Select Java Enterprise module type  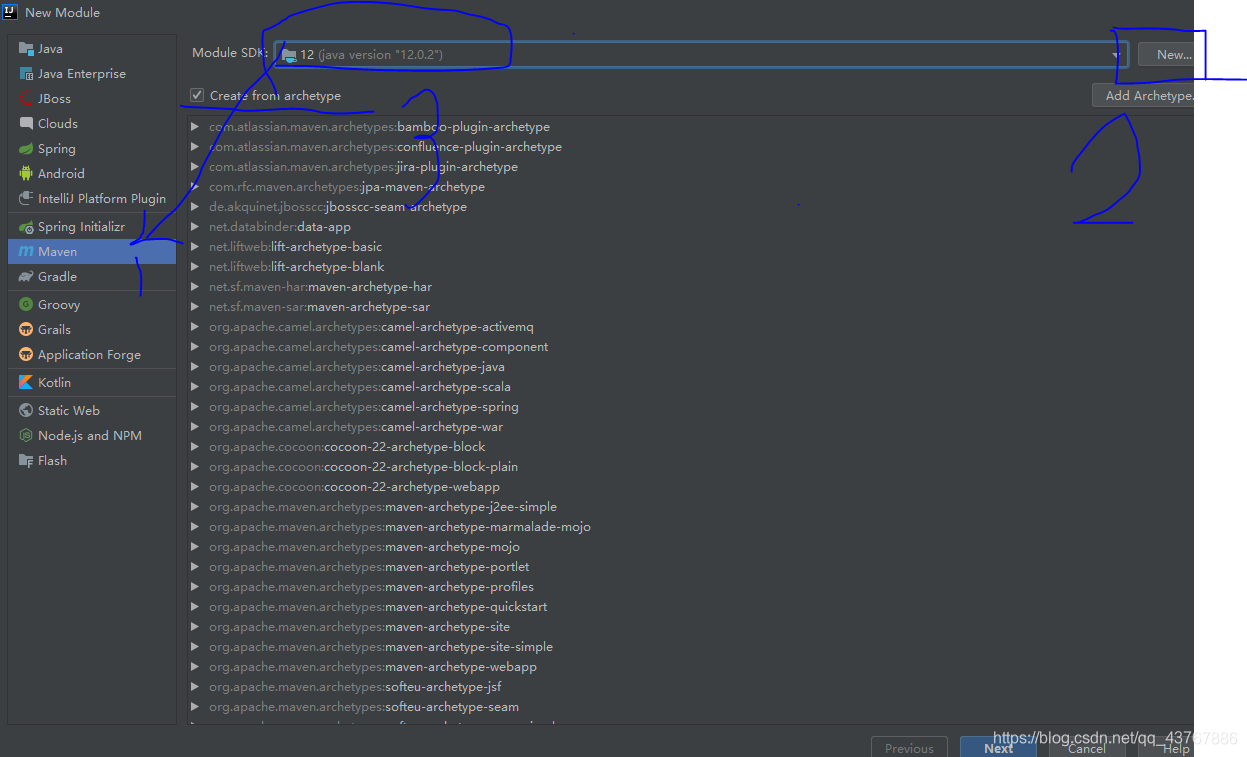[92, 73]
